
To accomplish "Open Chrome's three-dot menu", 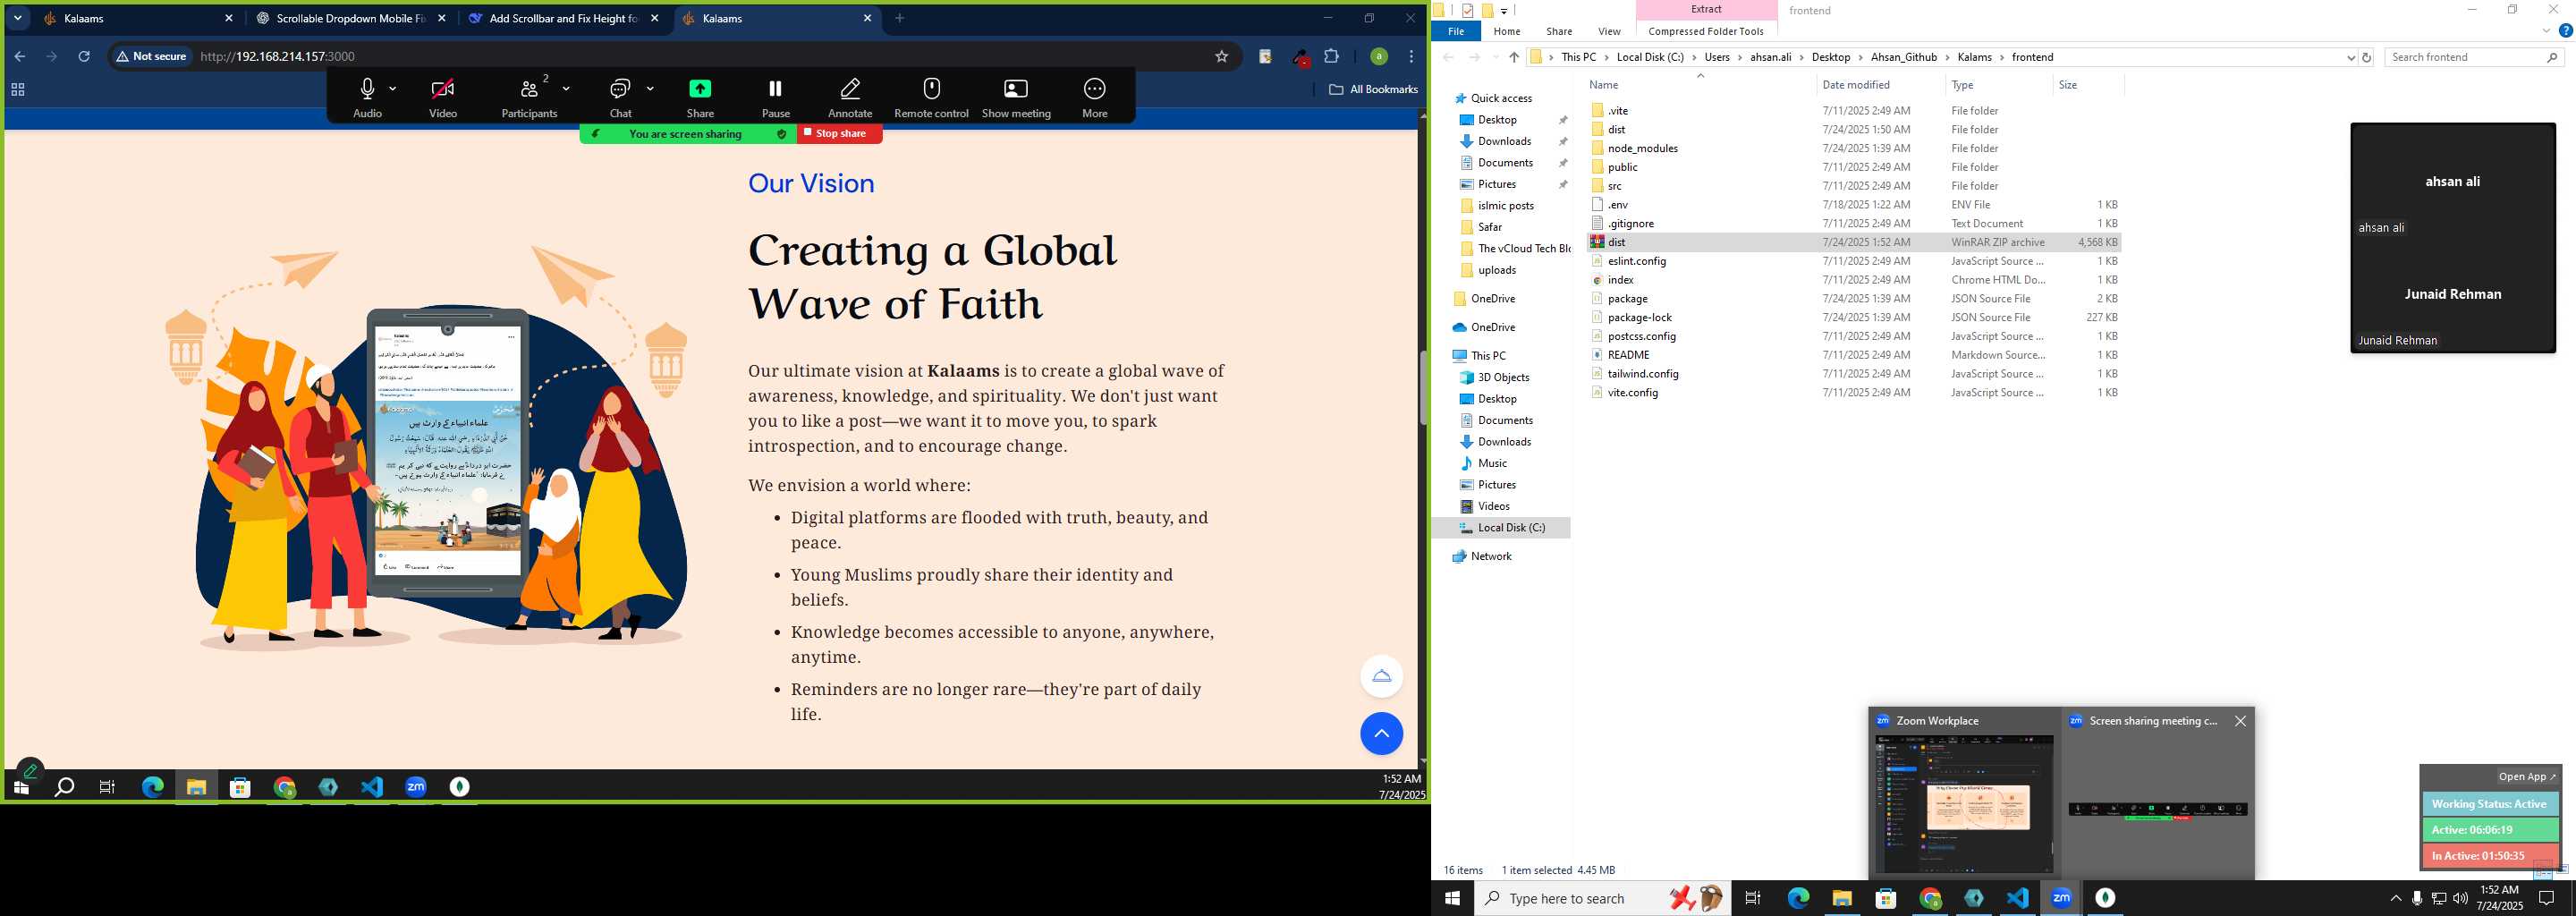I will coord(1411,56).
